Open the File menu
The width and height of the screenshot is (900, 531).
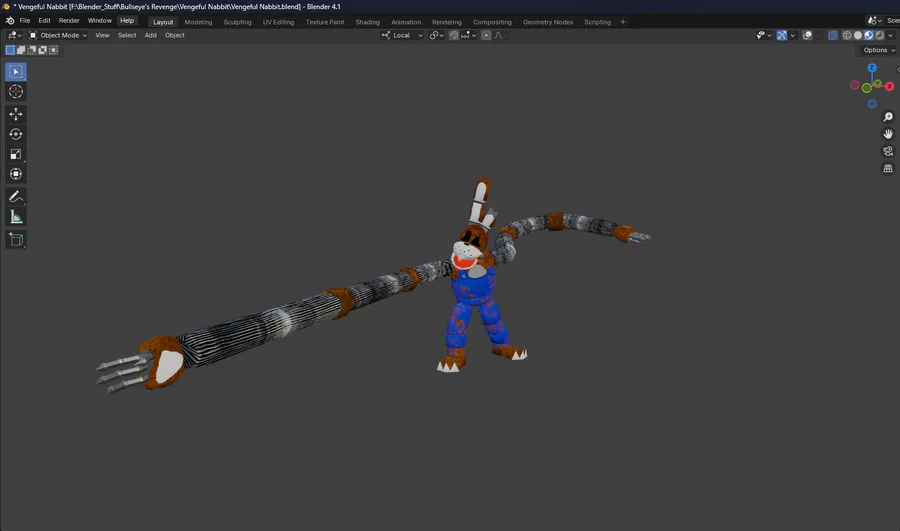25,21
